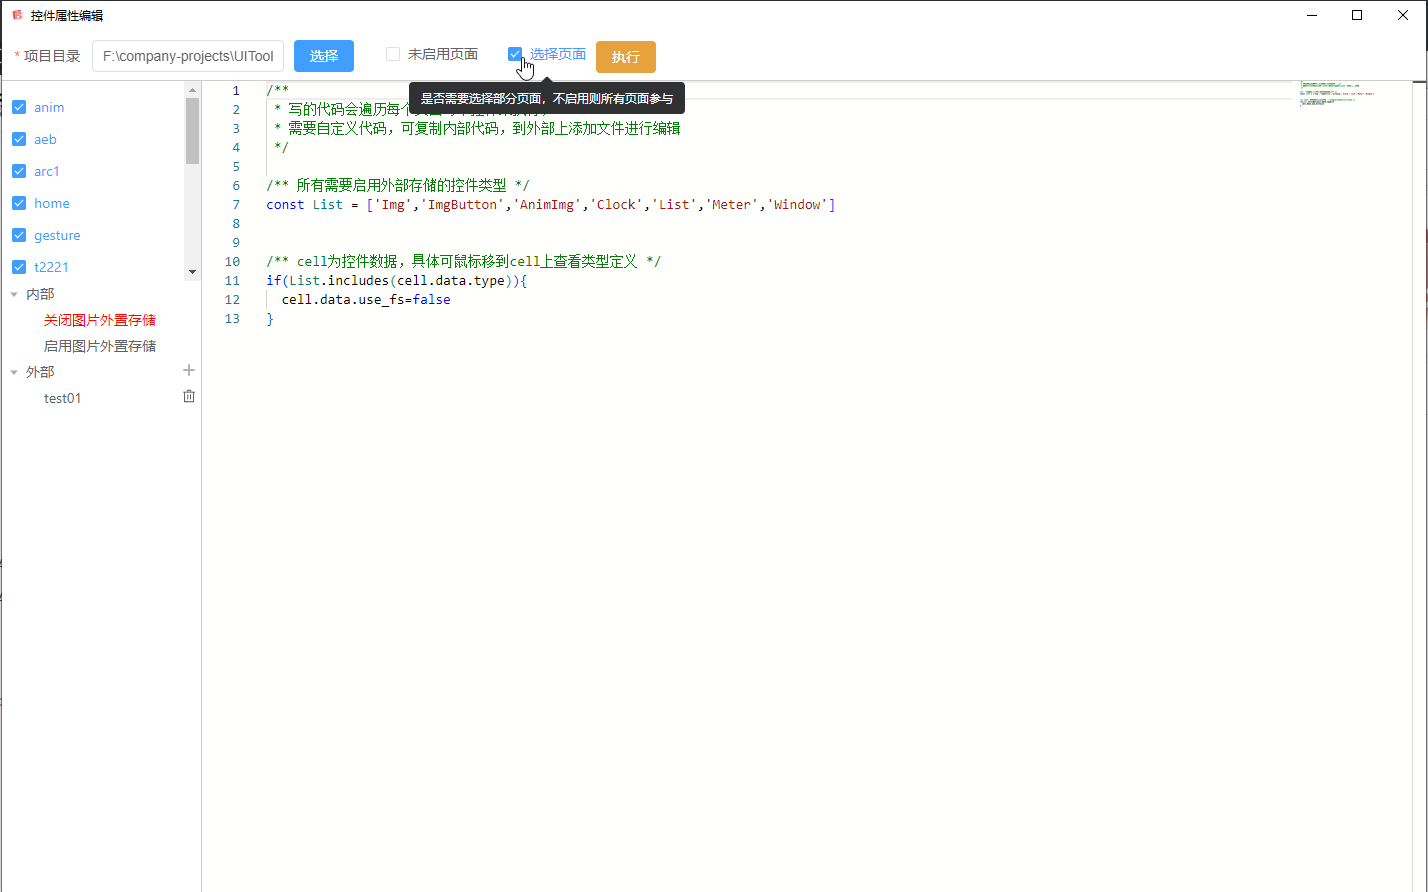Close the 控件属性编辑 window
The image size is (1428, 892).
click(1403, 15)
